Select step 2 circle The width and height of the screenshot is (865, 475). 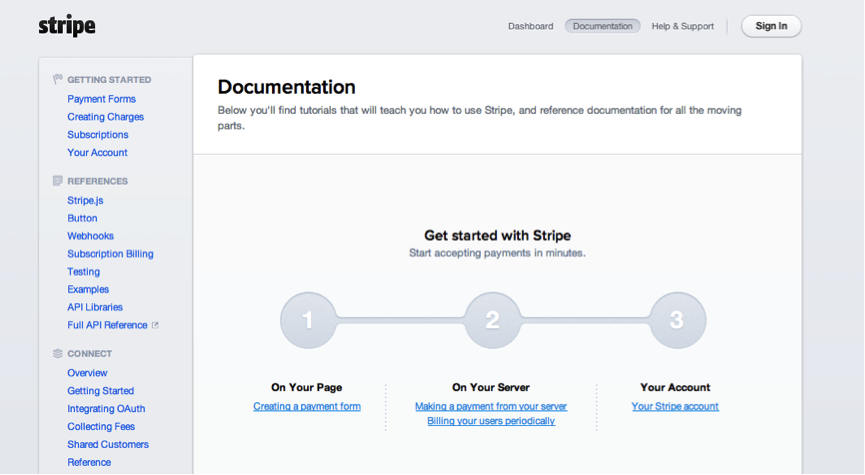[x=493, y=321]
